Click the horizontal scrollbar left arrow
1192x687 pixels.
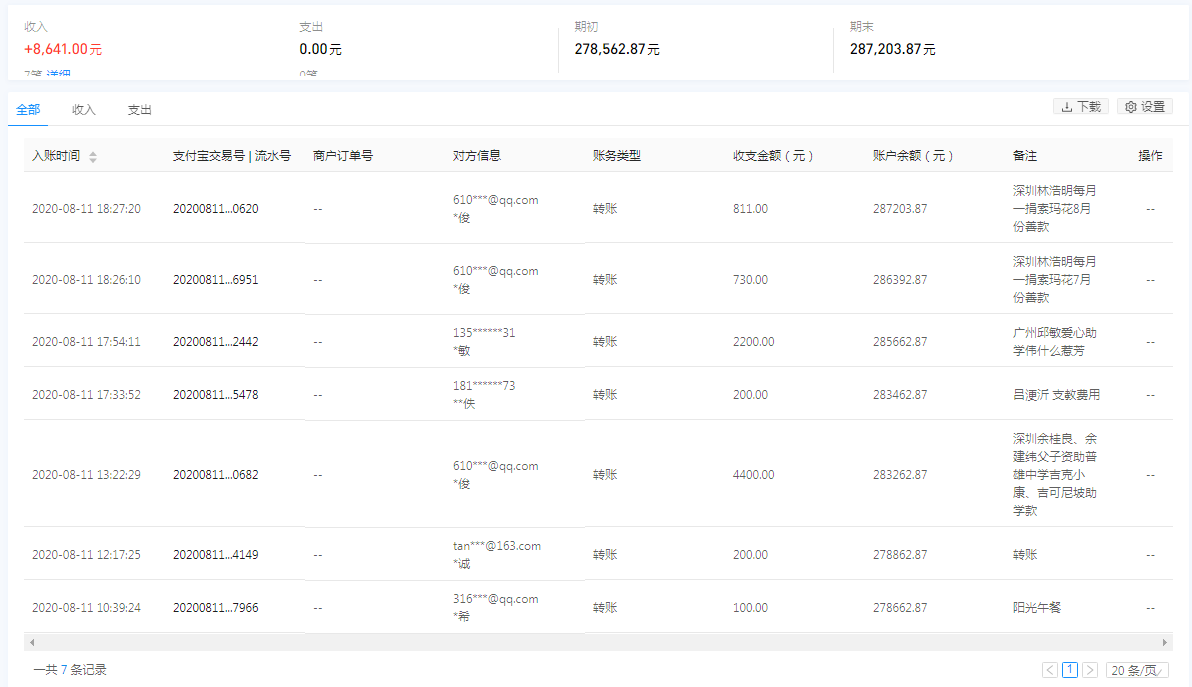pos(31,642)
